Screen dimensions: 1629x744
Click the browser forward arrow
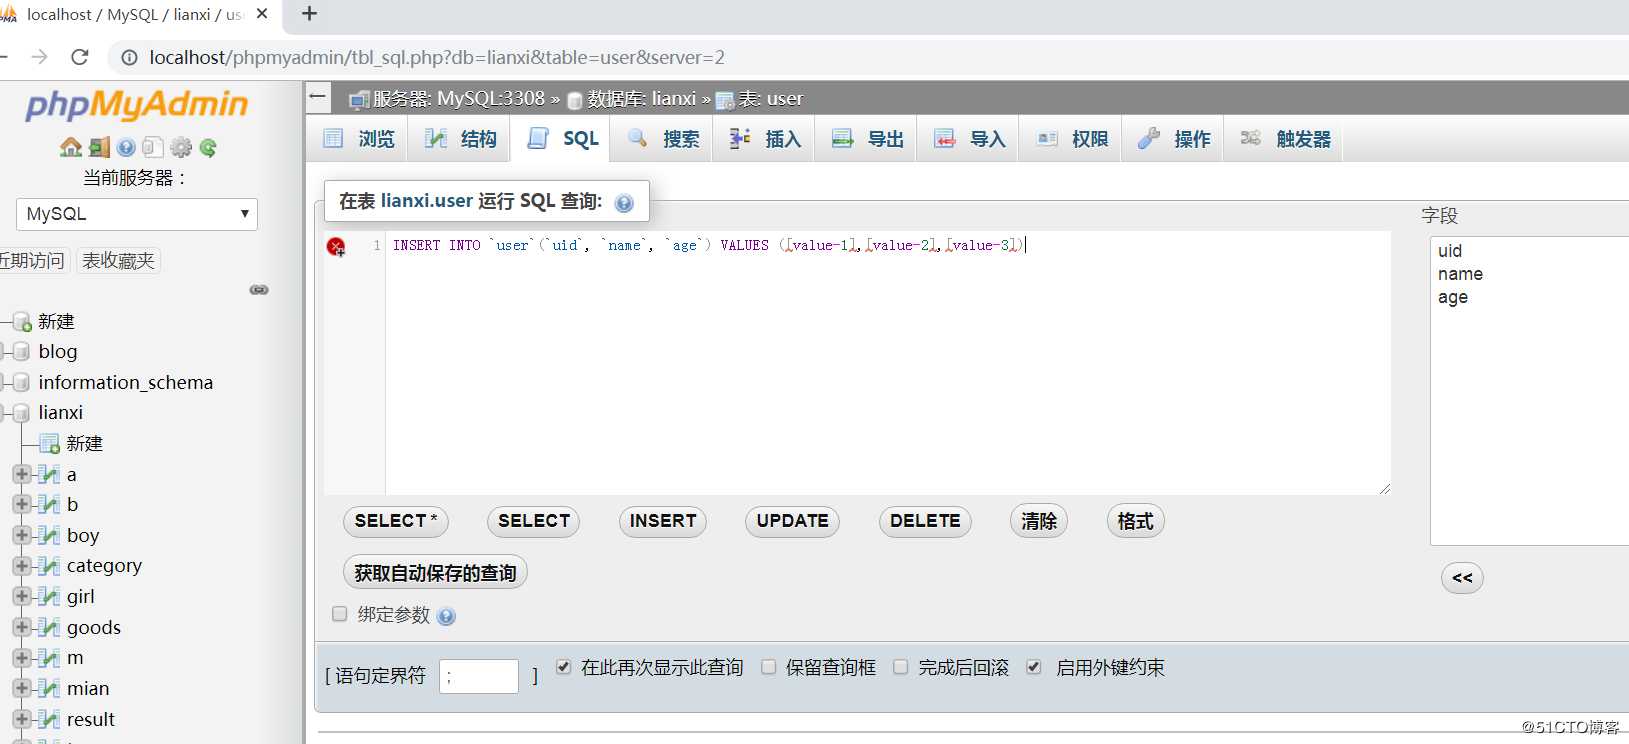tap(39, 57)
